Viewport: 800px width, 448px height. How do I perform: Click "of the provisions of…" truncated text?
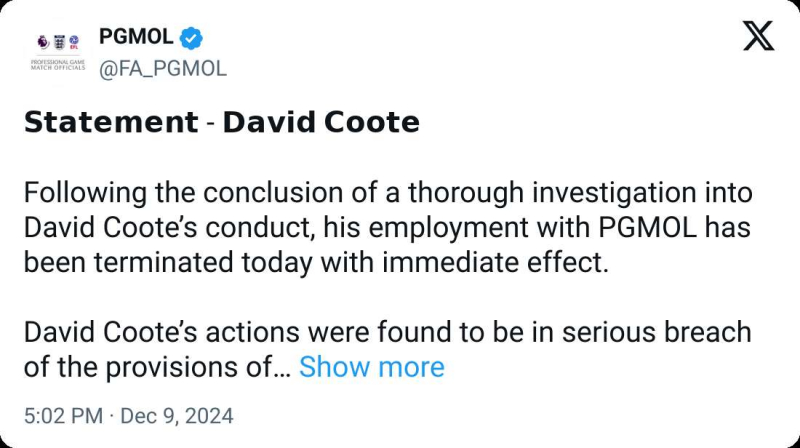[x=156, y=367]
